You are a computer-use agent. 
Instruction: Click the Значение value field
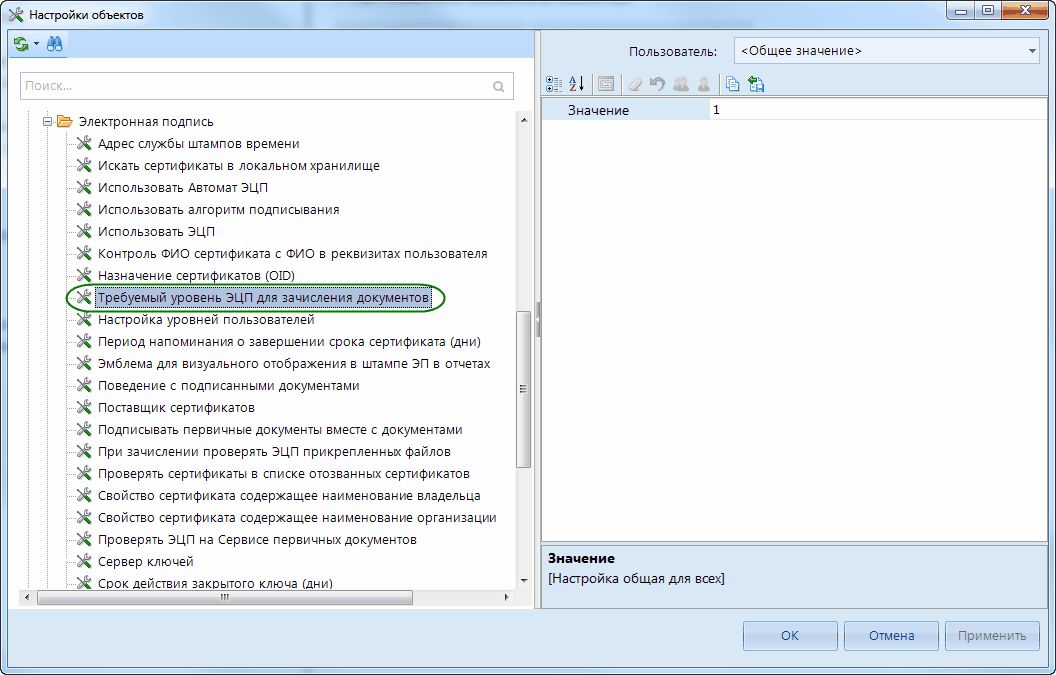coord(872,110)
